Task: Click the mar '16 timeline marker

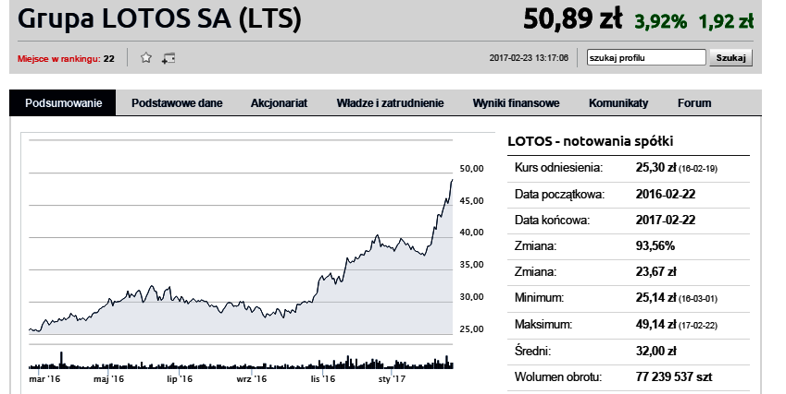Action: click(x=44, y=379)
